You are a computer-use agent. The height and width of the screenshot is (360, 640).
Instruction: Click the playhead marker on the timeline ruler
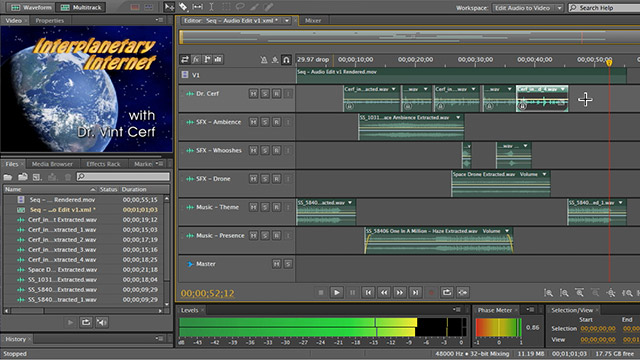pyautogui.click(x=609, y=62)
